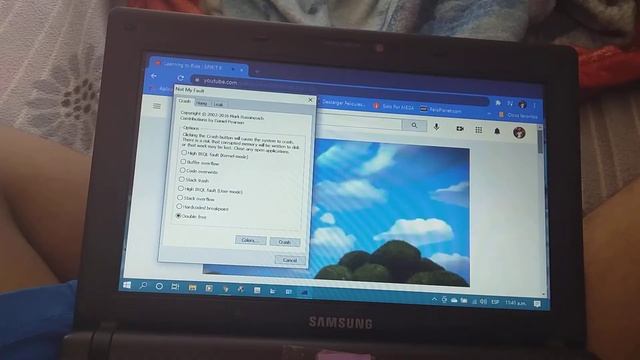Select High IRQL fault (User-mode) option

click(x=211, y=190)
